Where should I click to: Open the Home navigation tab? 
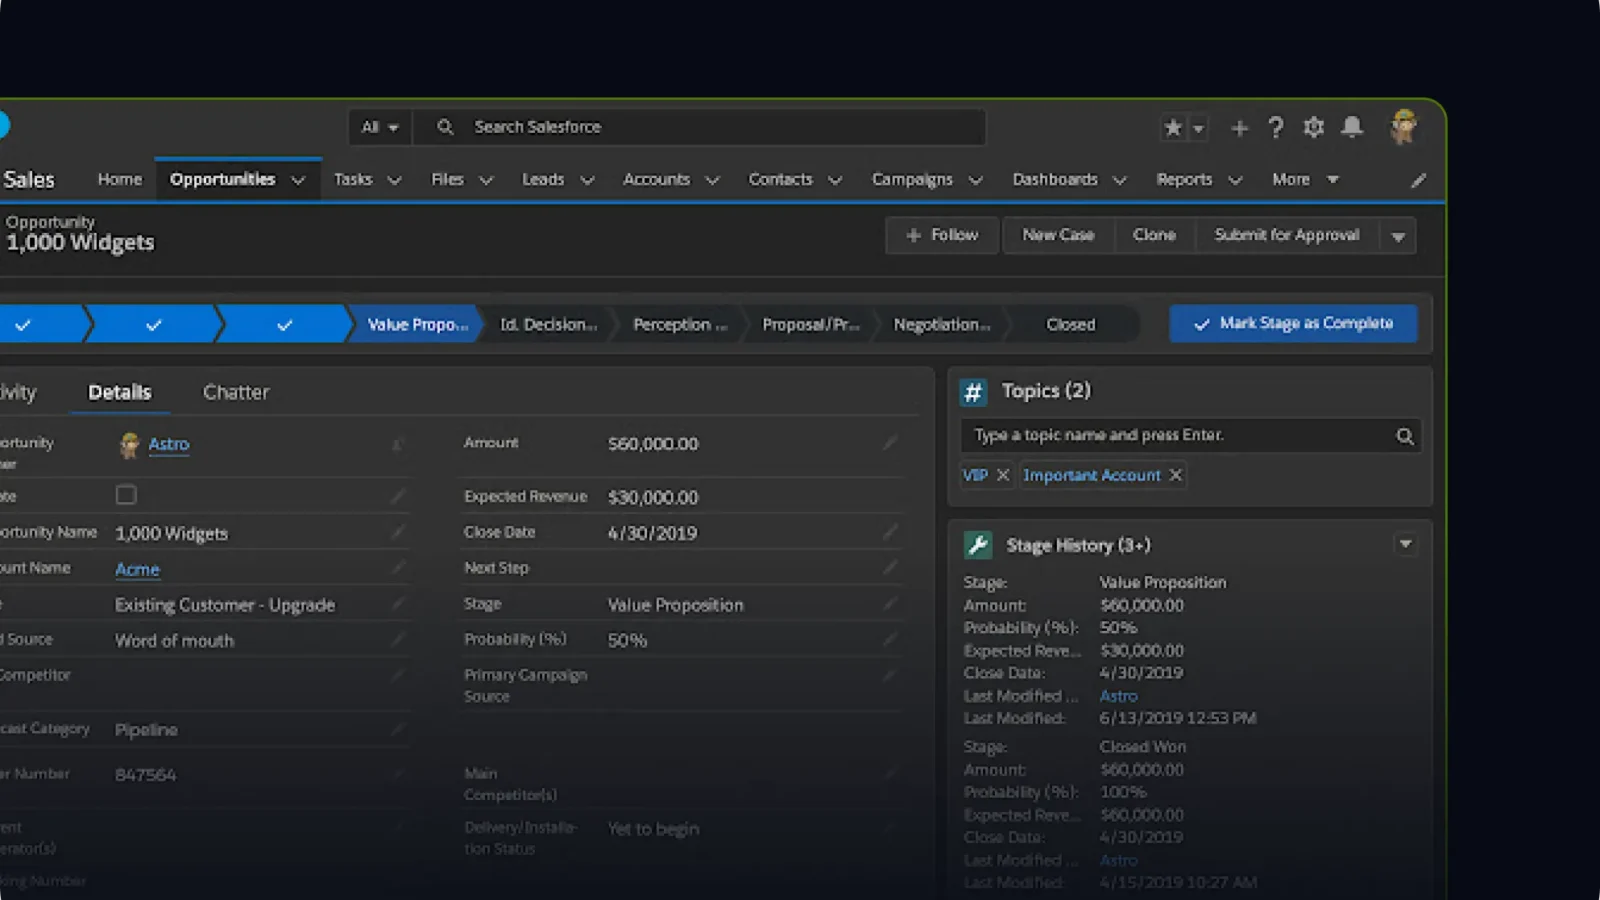click(x=120, y=180)
